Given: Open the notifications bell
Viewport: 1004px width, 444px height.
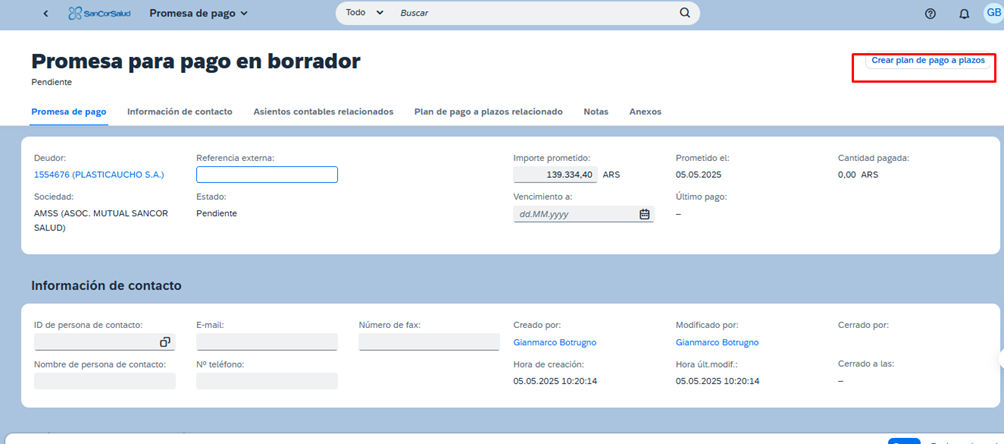Looking at the screenshot, I should click(964, 14).
